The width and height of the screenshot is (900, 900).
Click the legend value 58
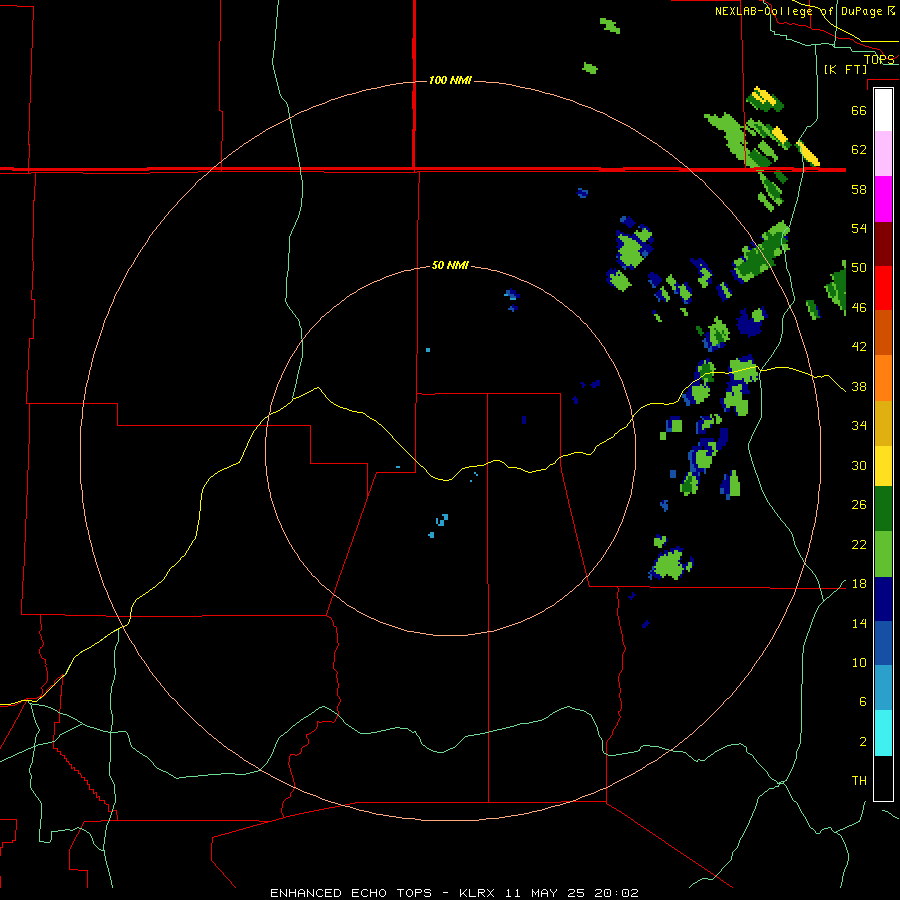859,189
